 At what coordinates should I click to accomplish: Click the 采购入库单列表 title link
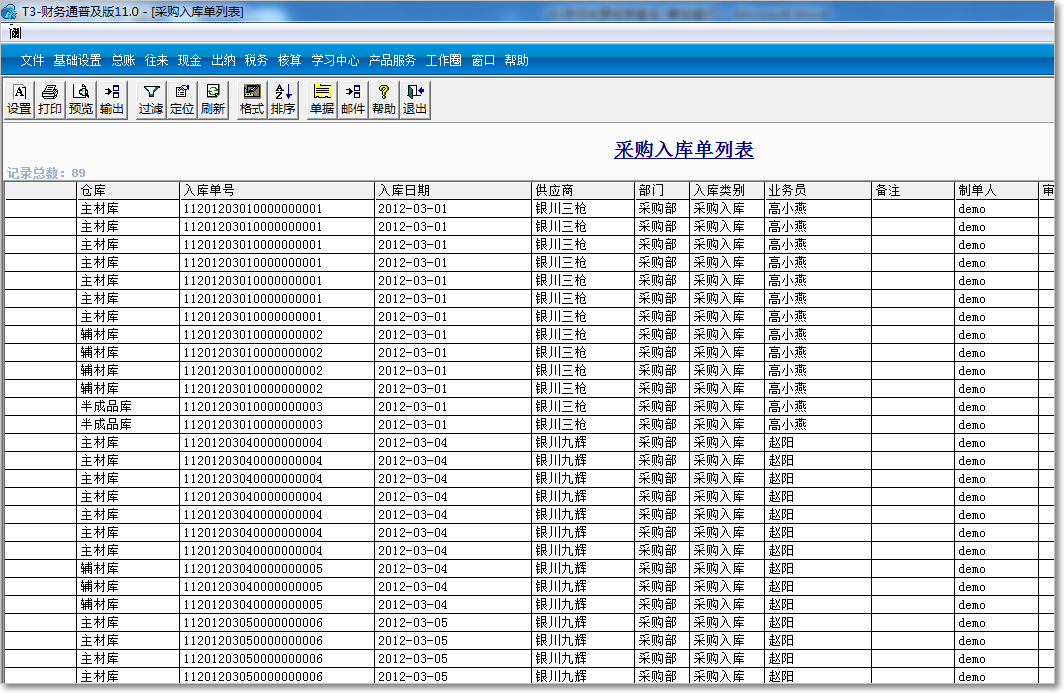683,150
